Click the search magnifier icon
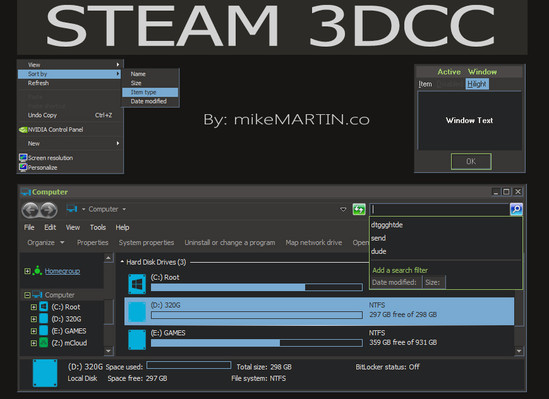549x399 pixels. click(516, 209)
